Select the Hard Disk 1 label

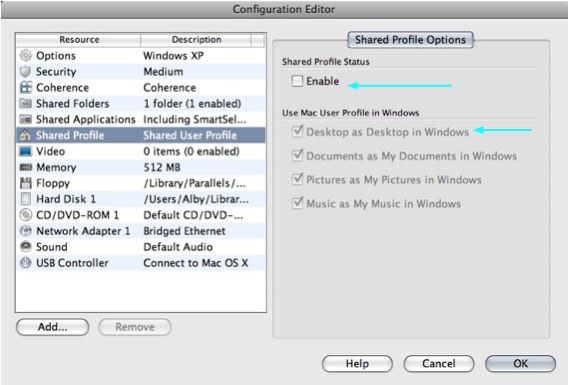(x=66, y=199)
